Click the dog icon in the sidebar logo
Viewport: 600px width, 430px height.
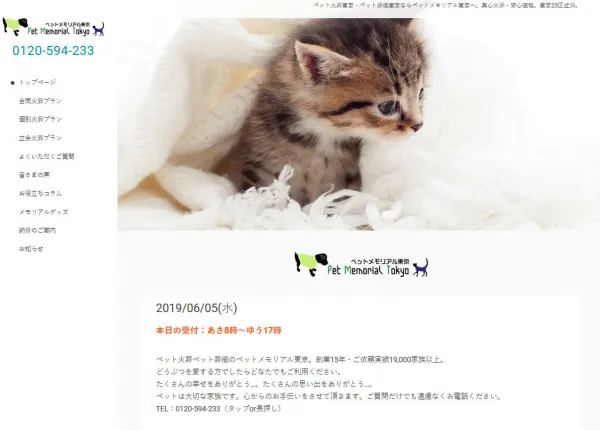pyautogui.click(x=15, y=26)
